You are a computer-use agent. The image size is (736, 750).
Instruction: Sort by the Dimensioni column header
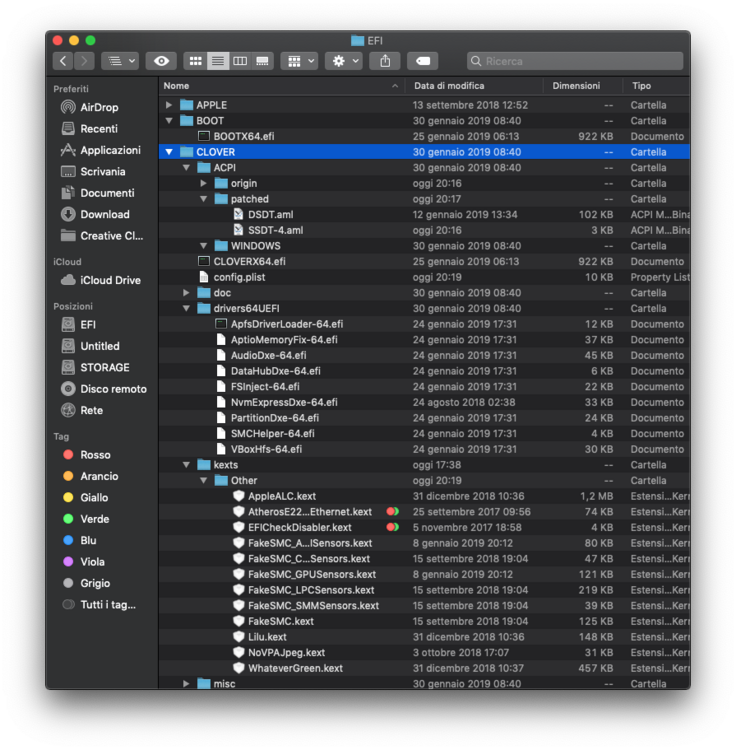(576, 86)
